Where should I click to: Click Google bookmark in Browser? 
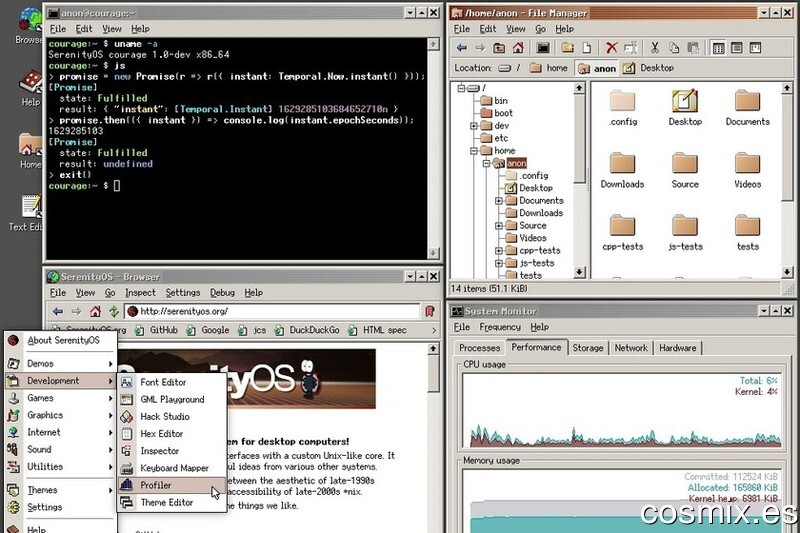tap(208, 330)
